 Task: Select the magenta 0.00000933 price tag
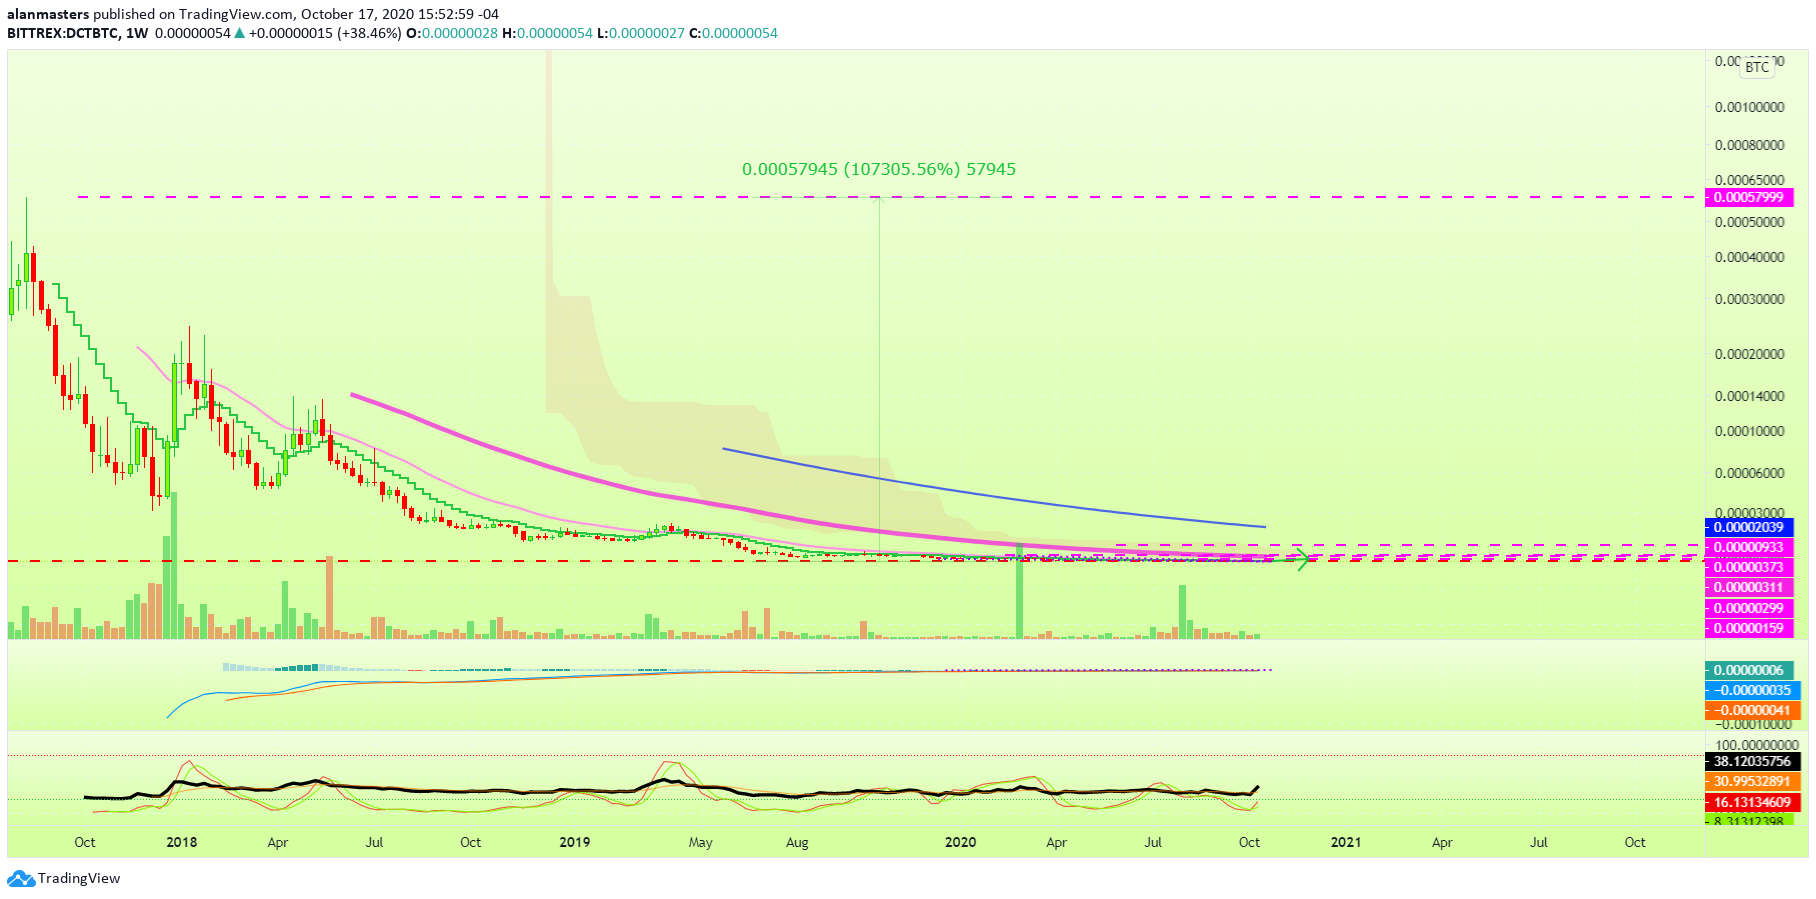[x=1749, y=547]
